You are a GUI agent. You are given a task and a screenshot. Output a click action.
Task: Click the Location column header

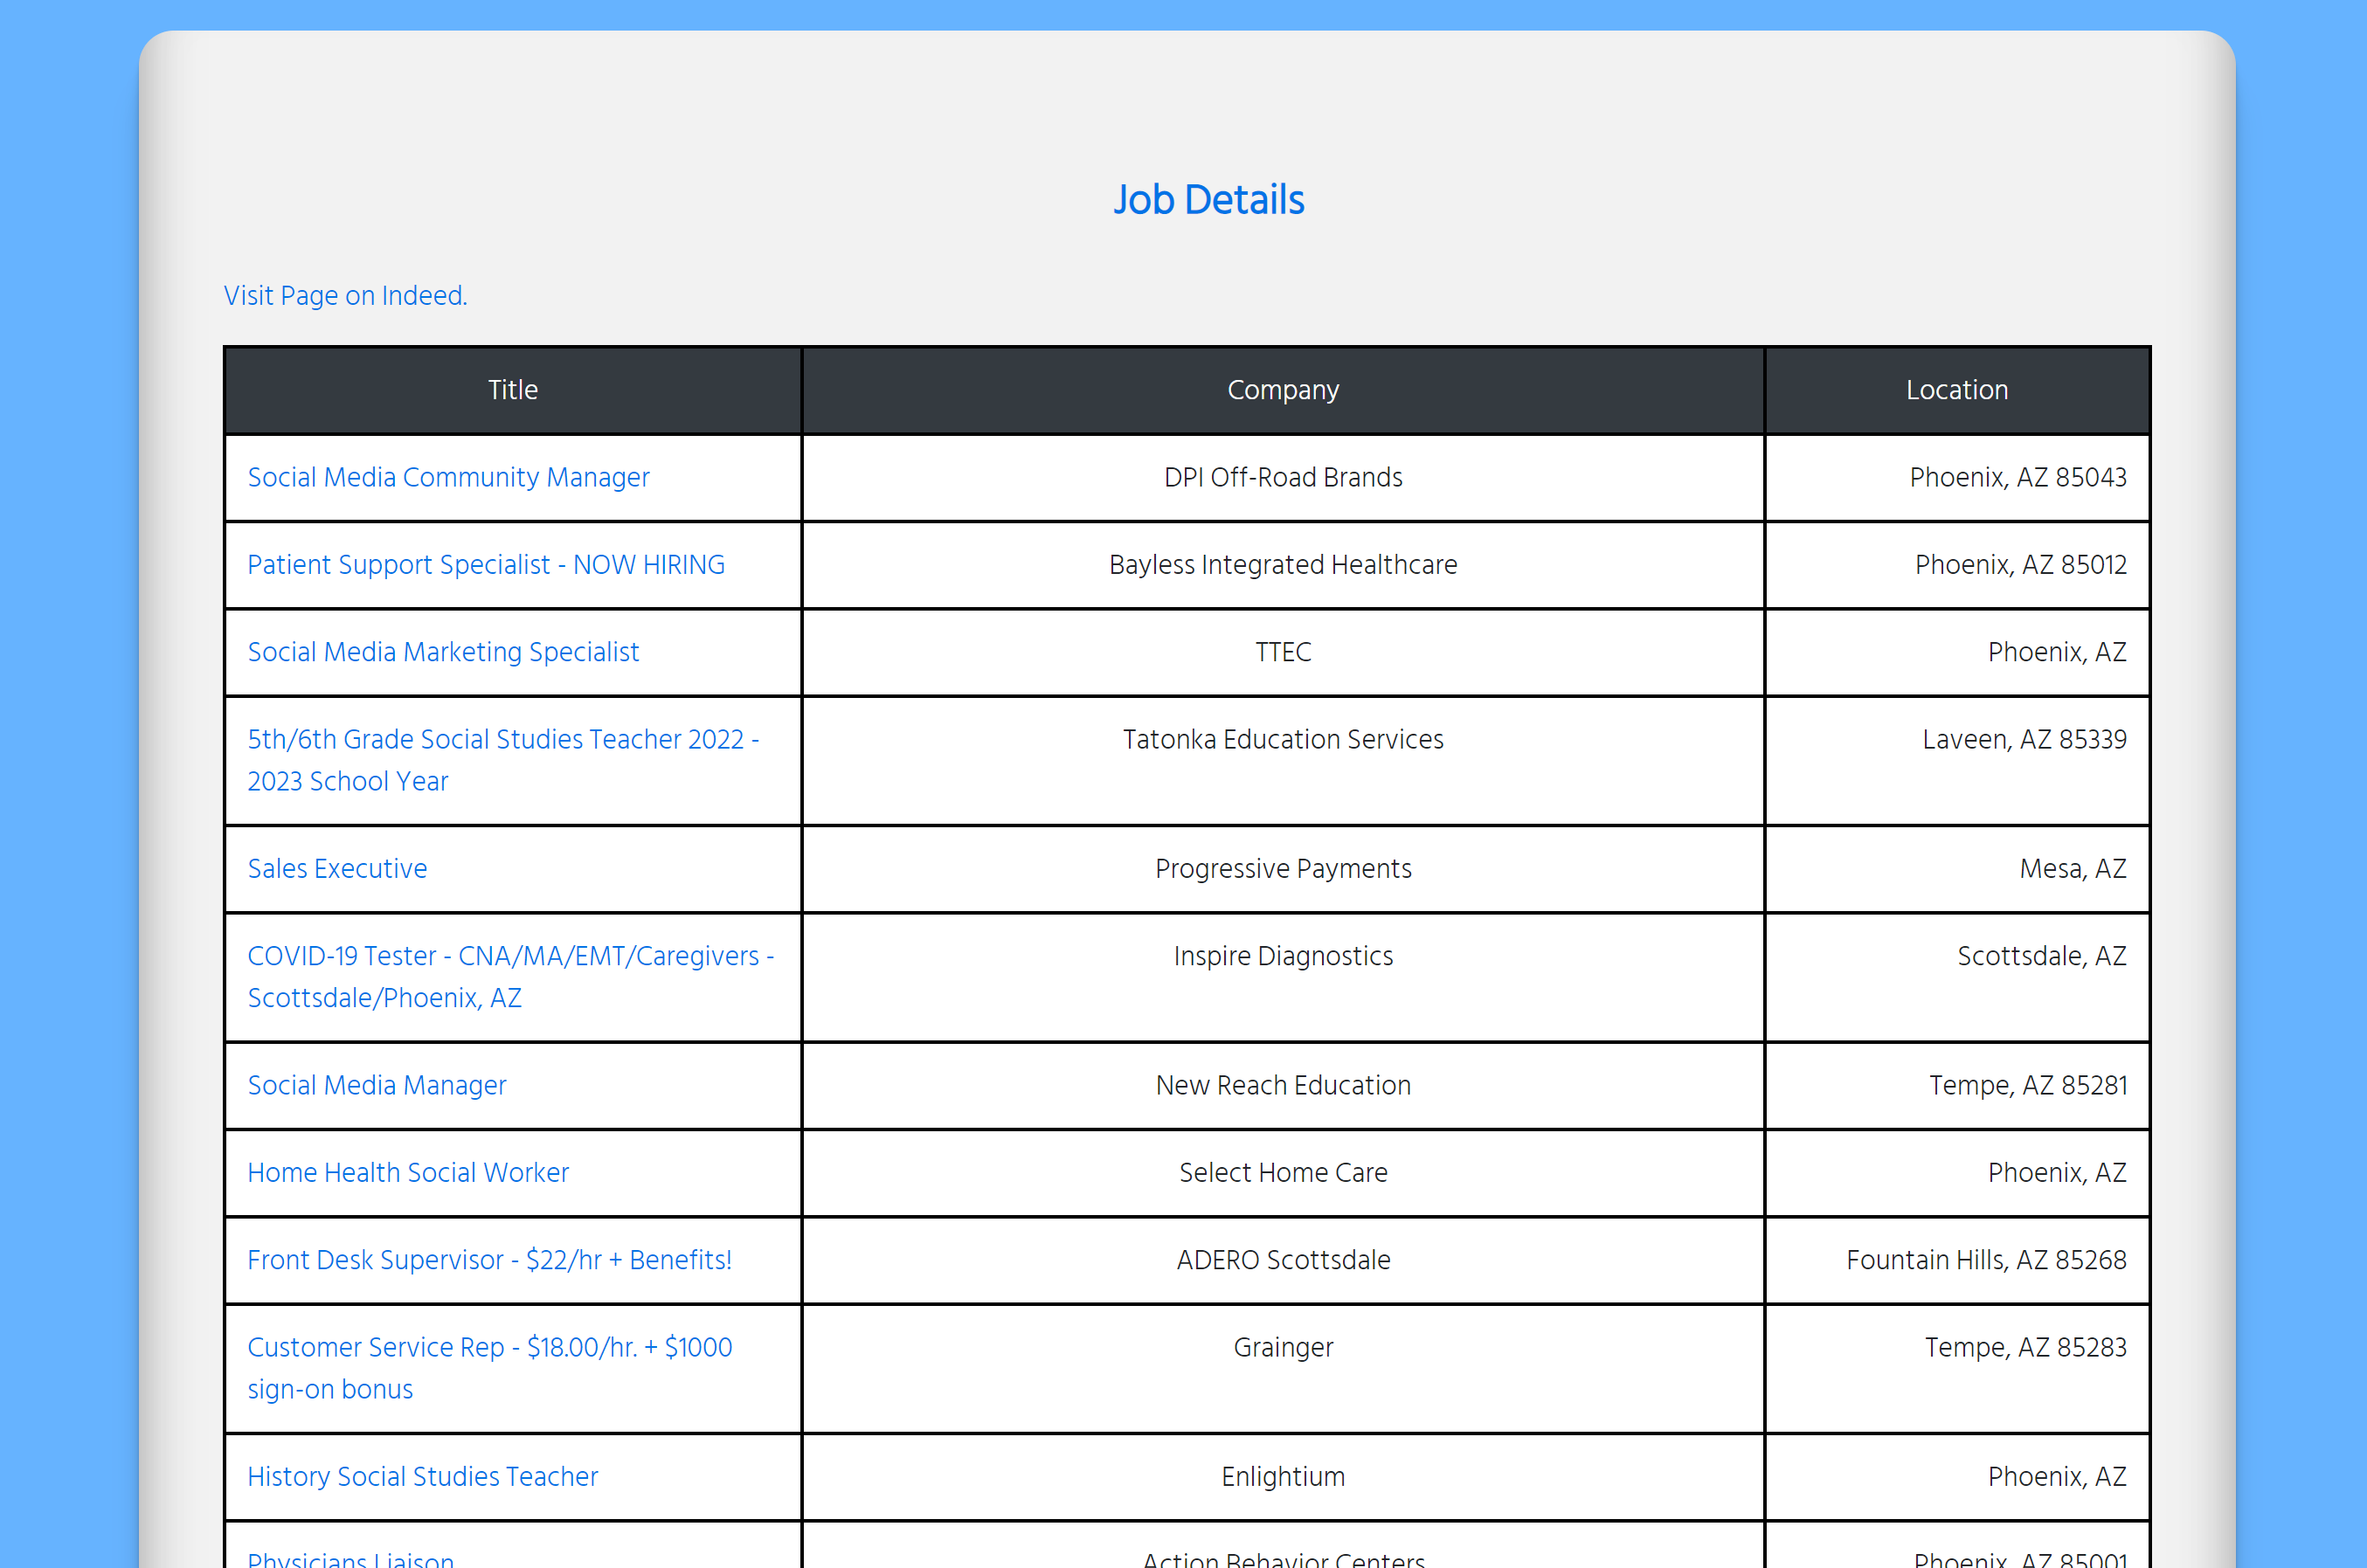(x=1957, y=390)
